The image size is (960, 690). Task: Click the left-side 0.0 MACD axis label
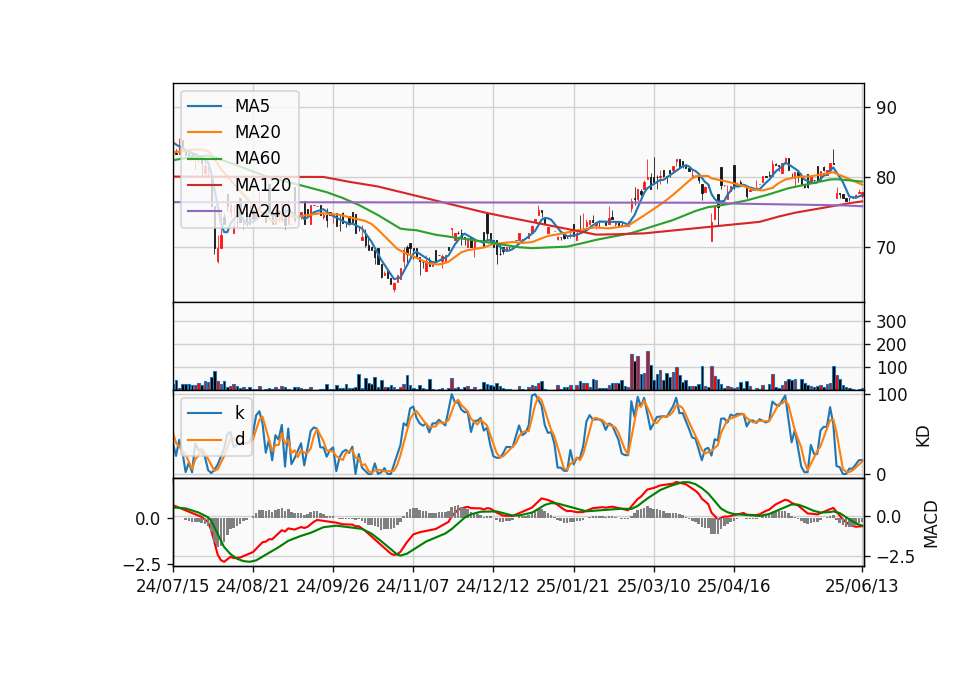coord(148,519)
